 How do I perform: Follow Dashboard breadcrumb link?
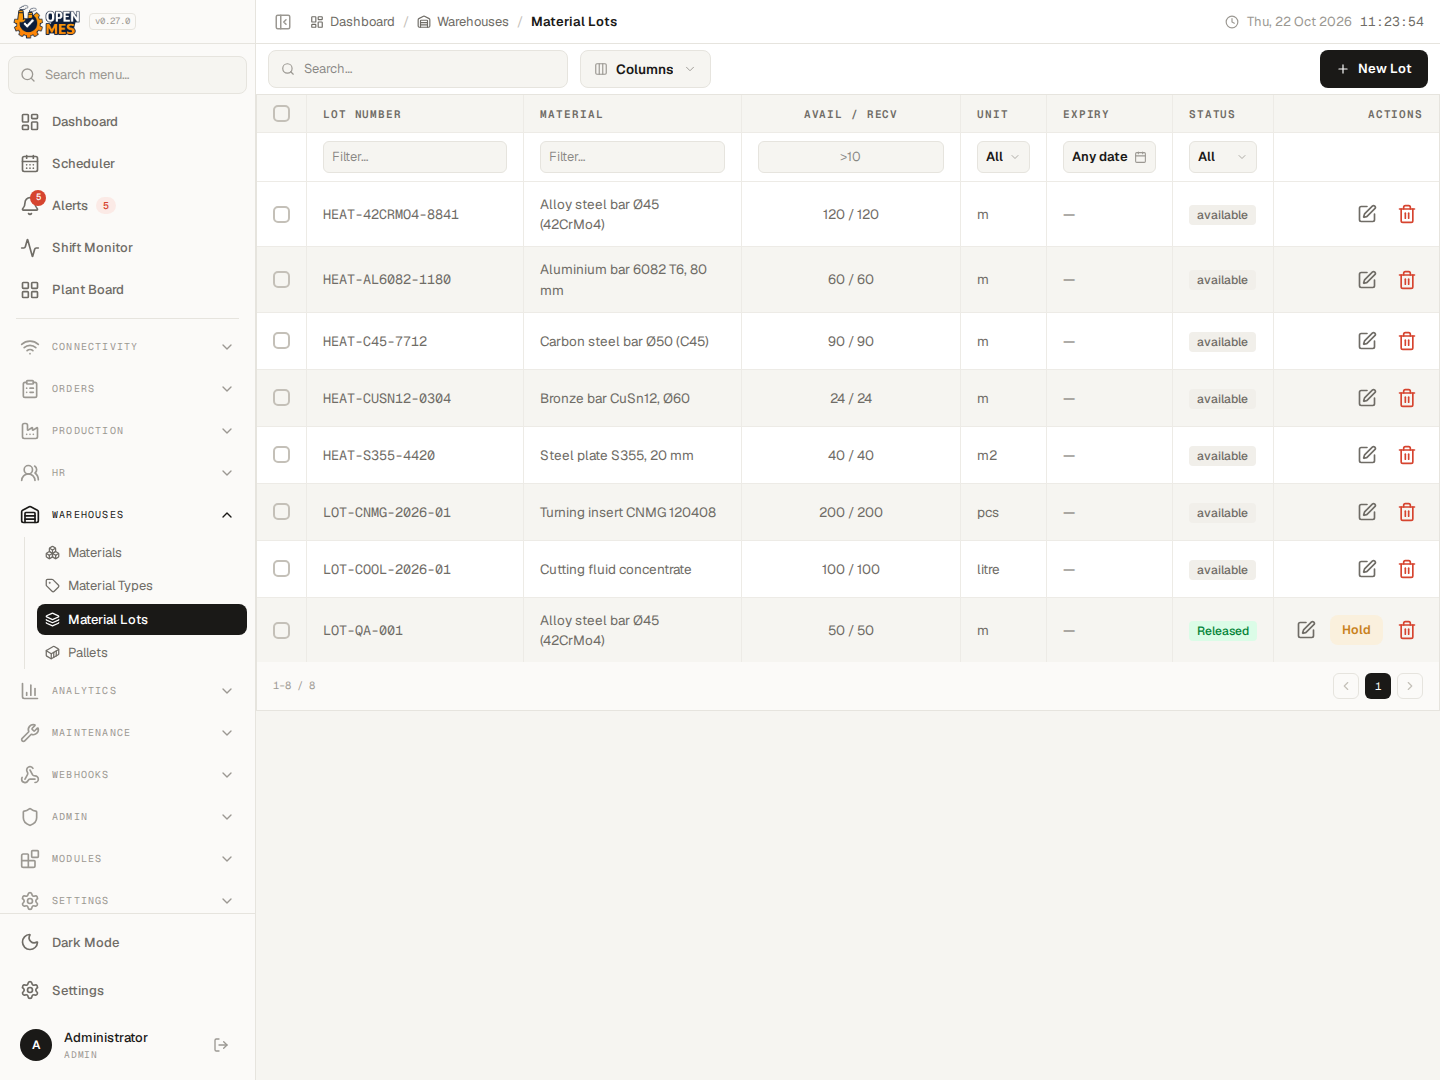tap(352, 22)
